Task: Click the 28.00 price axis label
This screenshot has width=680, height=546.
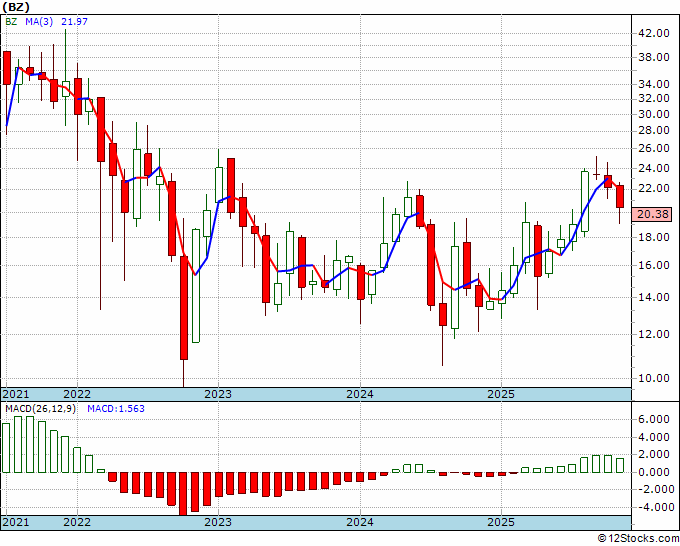Action: pyautogui.click(x=654, y=130)
